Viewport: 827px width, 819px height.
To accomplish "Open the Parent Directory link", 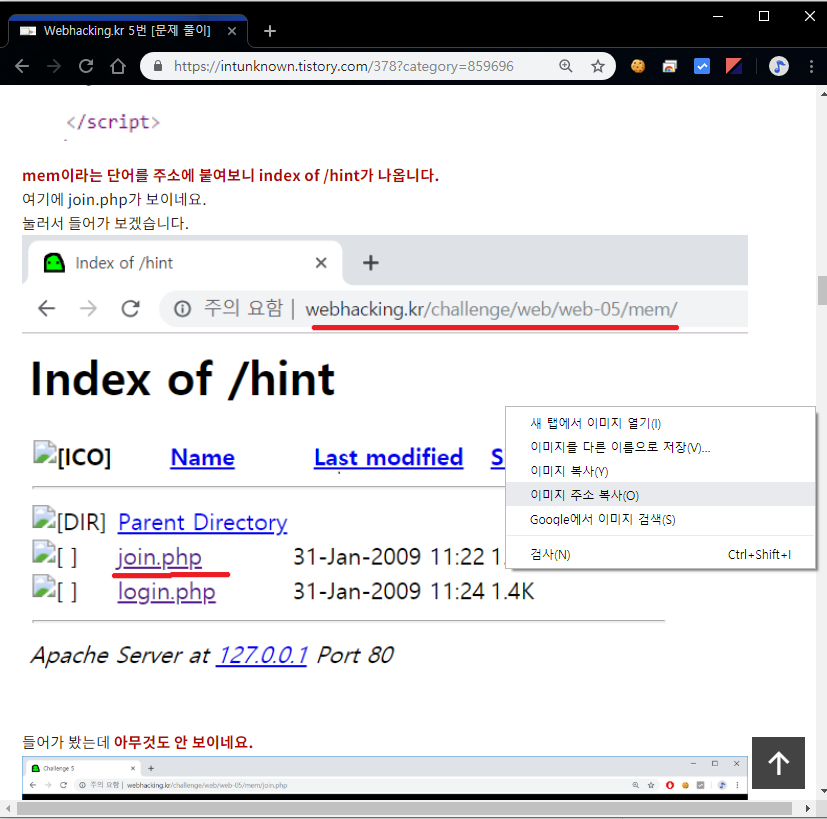I will [203, 523].
